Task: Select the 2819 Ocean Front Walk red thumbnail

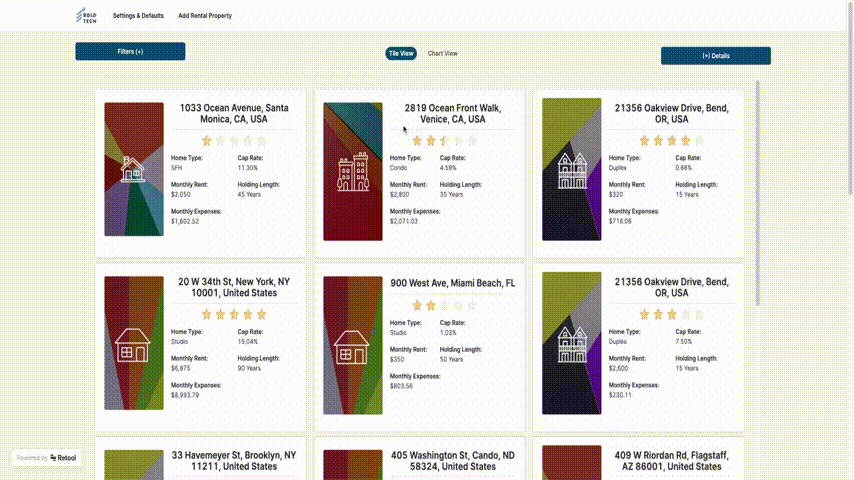Action: click(353, 172)
